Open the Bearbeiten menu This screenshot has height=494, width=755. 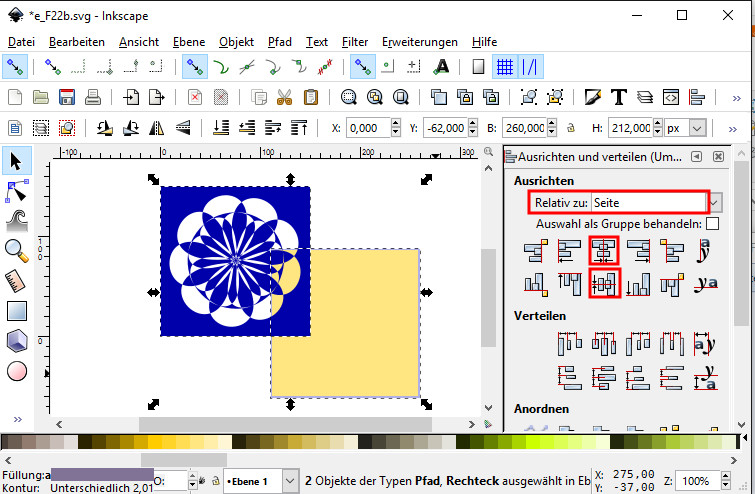[x=77, y=42]
